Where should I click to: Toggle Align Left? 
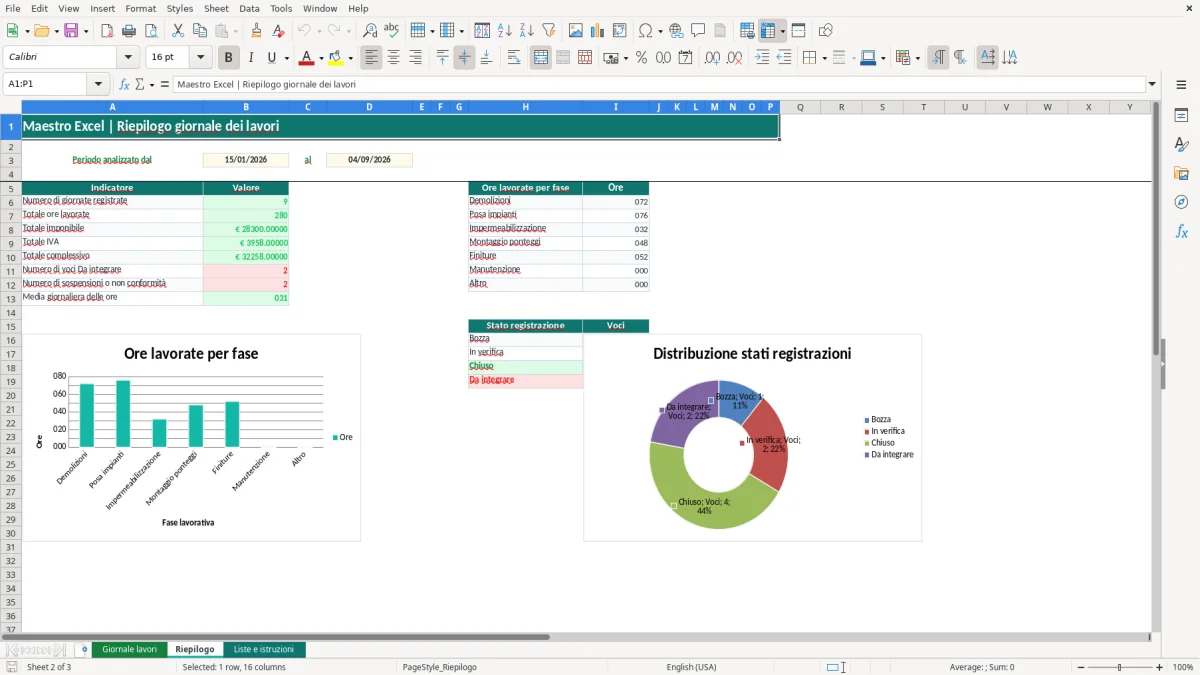(x=371, y=58)
